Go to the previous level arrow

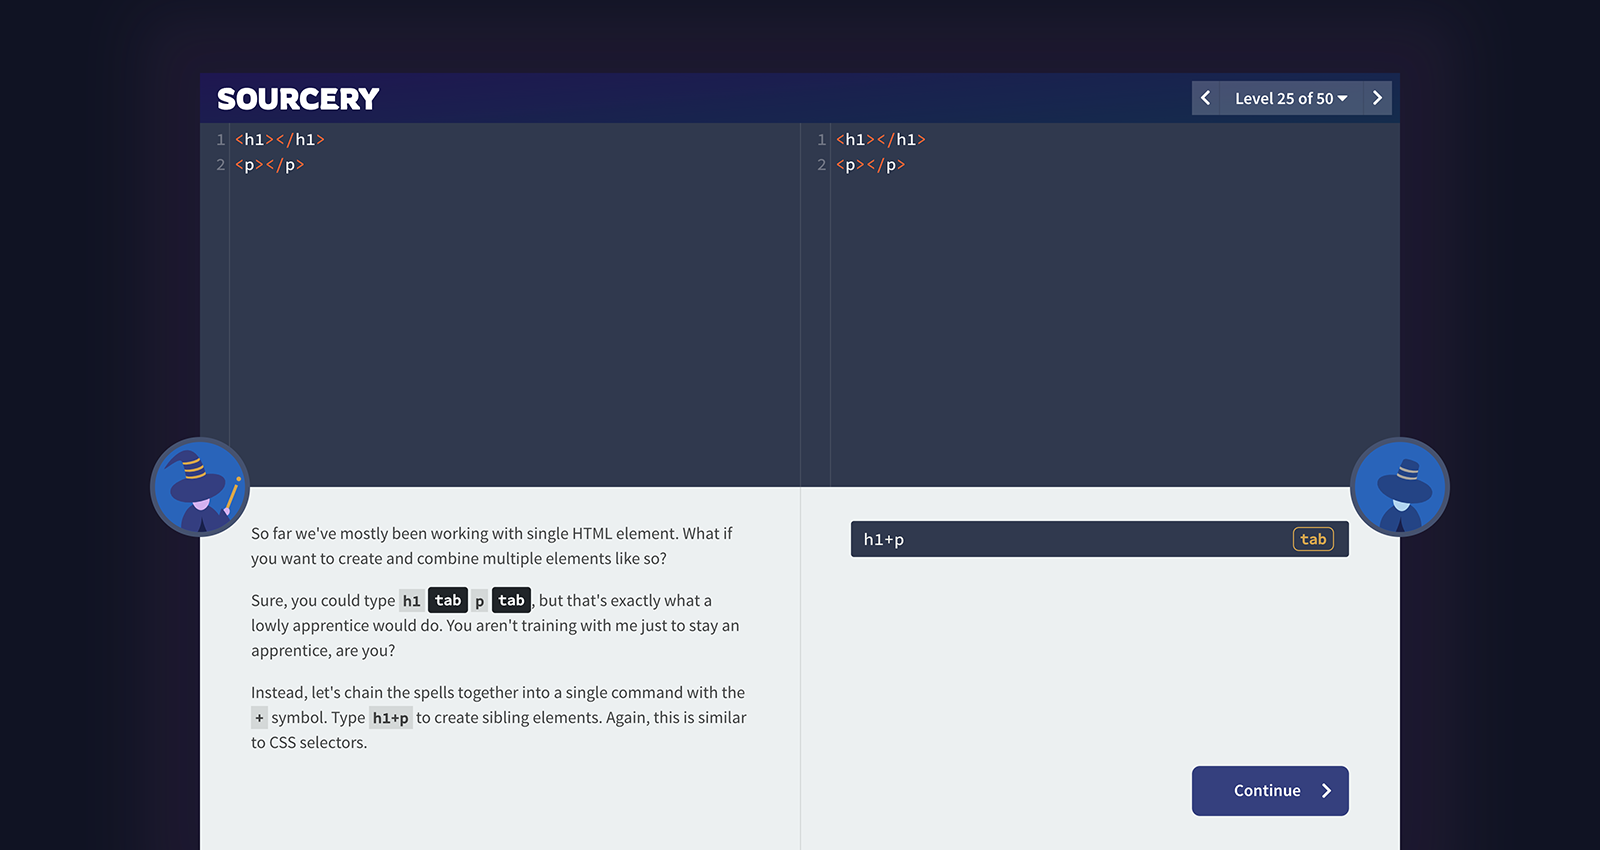(x=1206, y=98)
